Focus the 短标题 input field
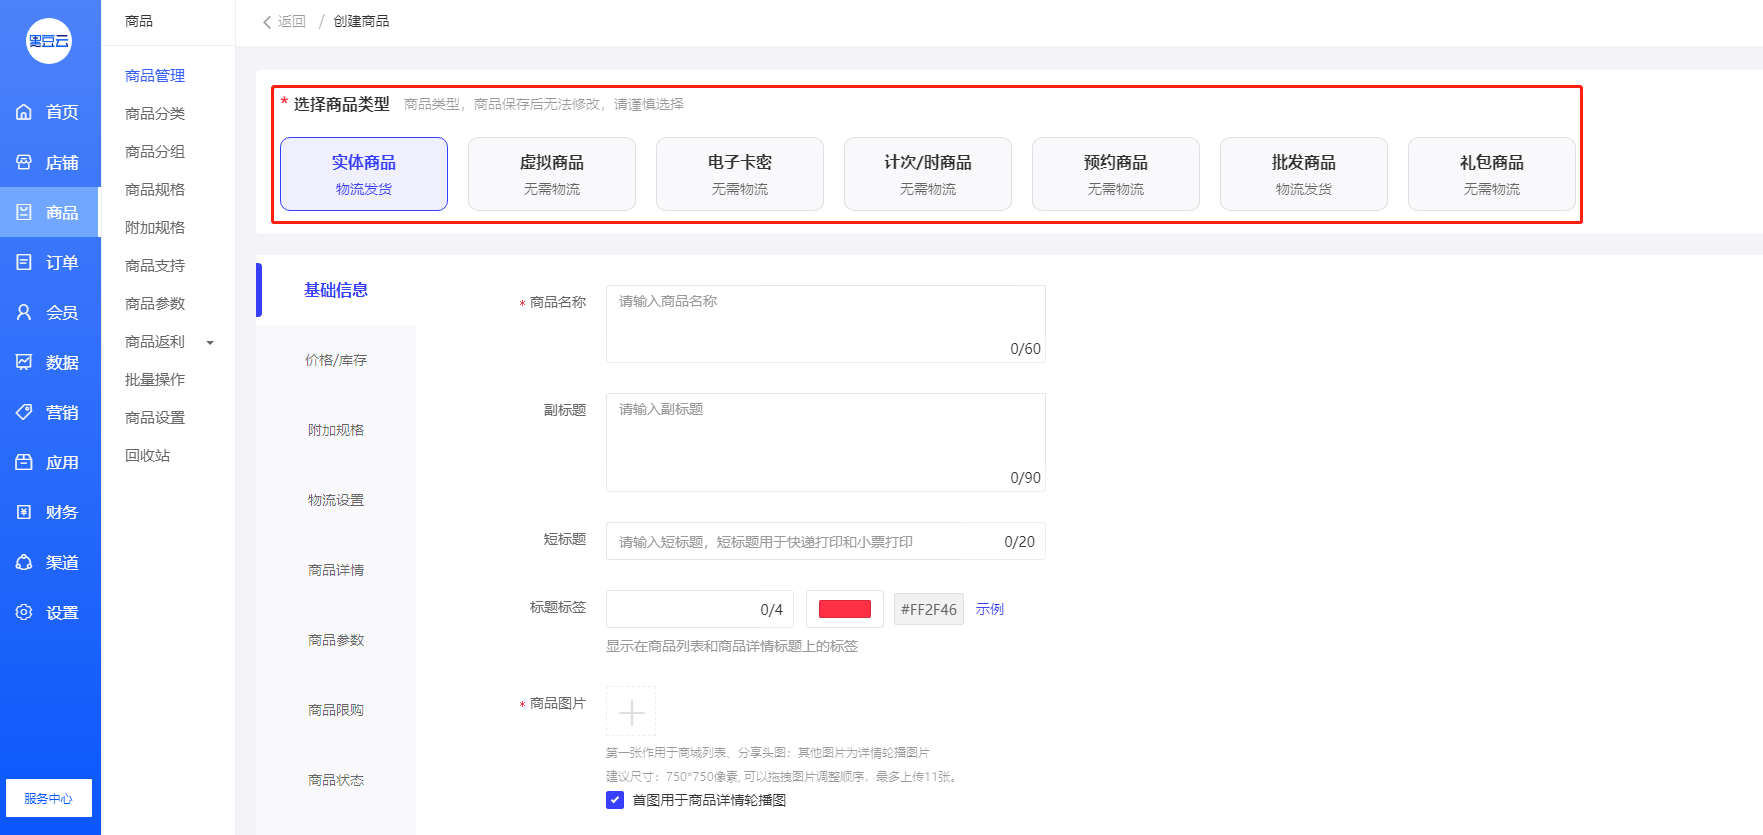This screenshot has height=835, width=1763. click(826, 541)
